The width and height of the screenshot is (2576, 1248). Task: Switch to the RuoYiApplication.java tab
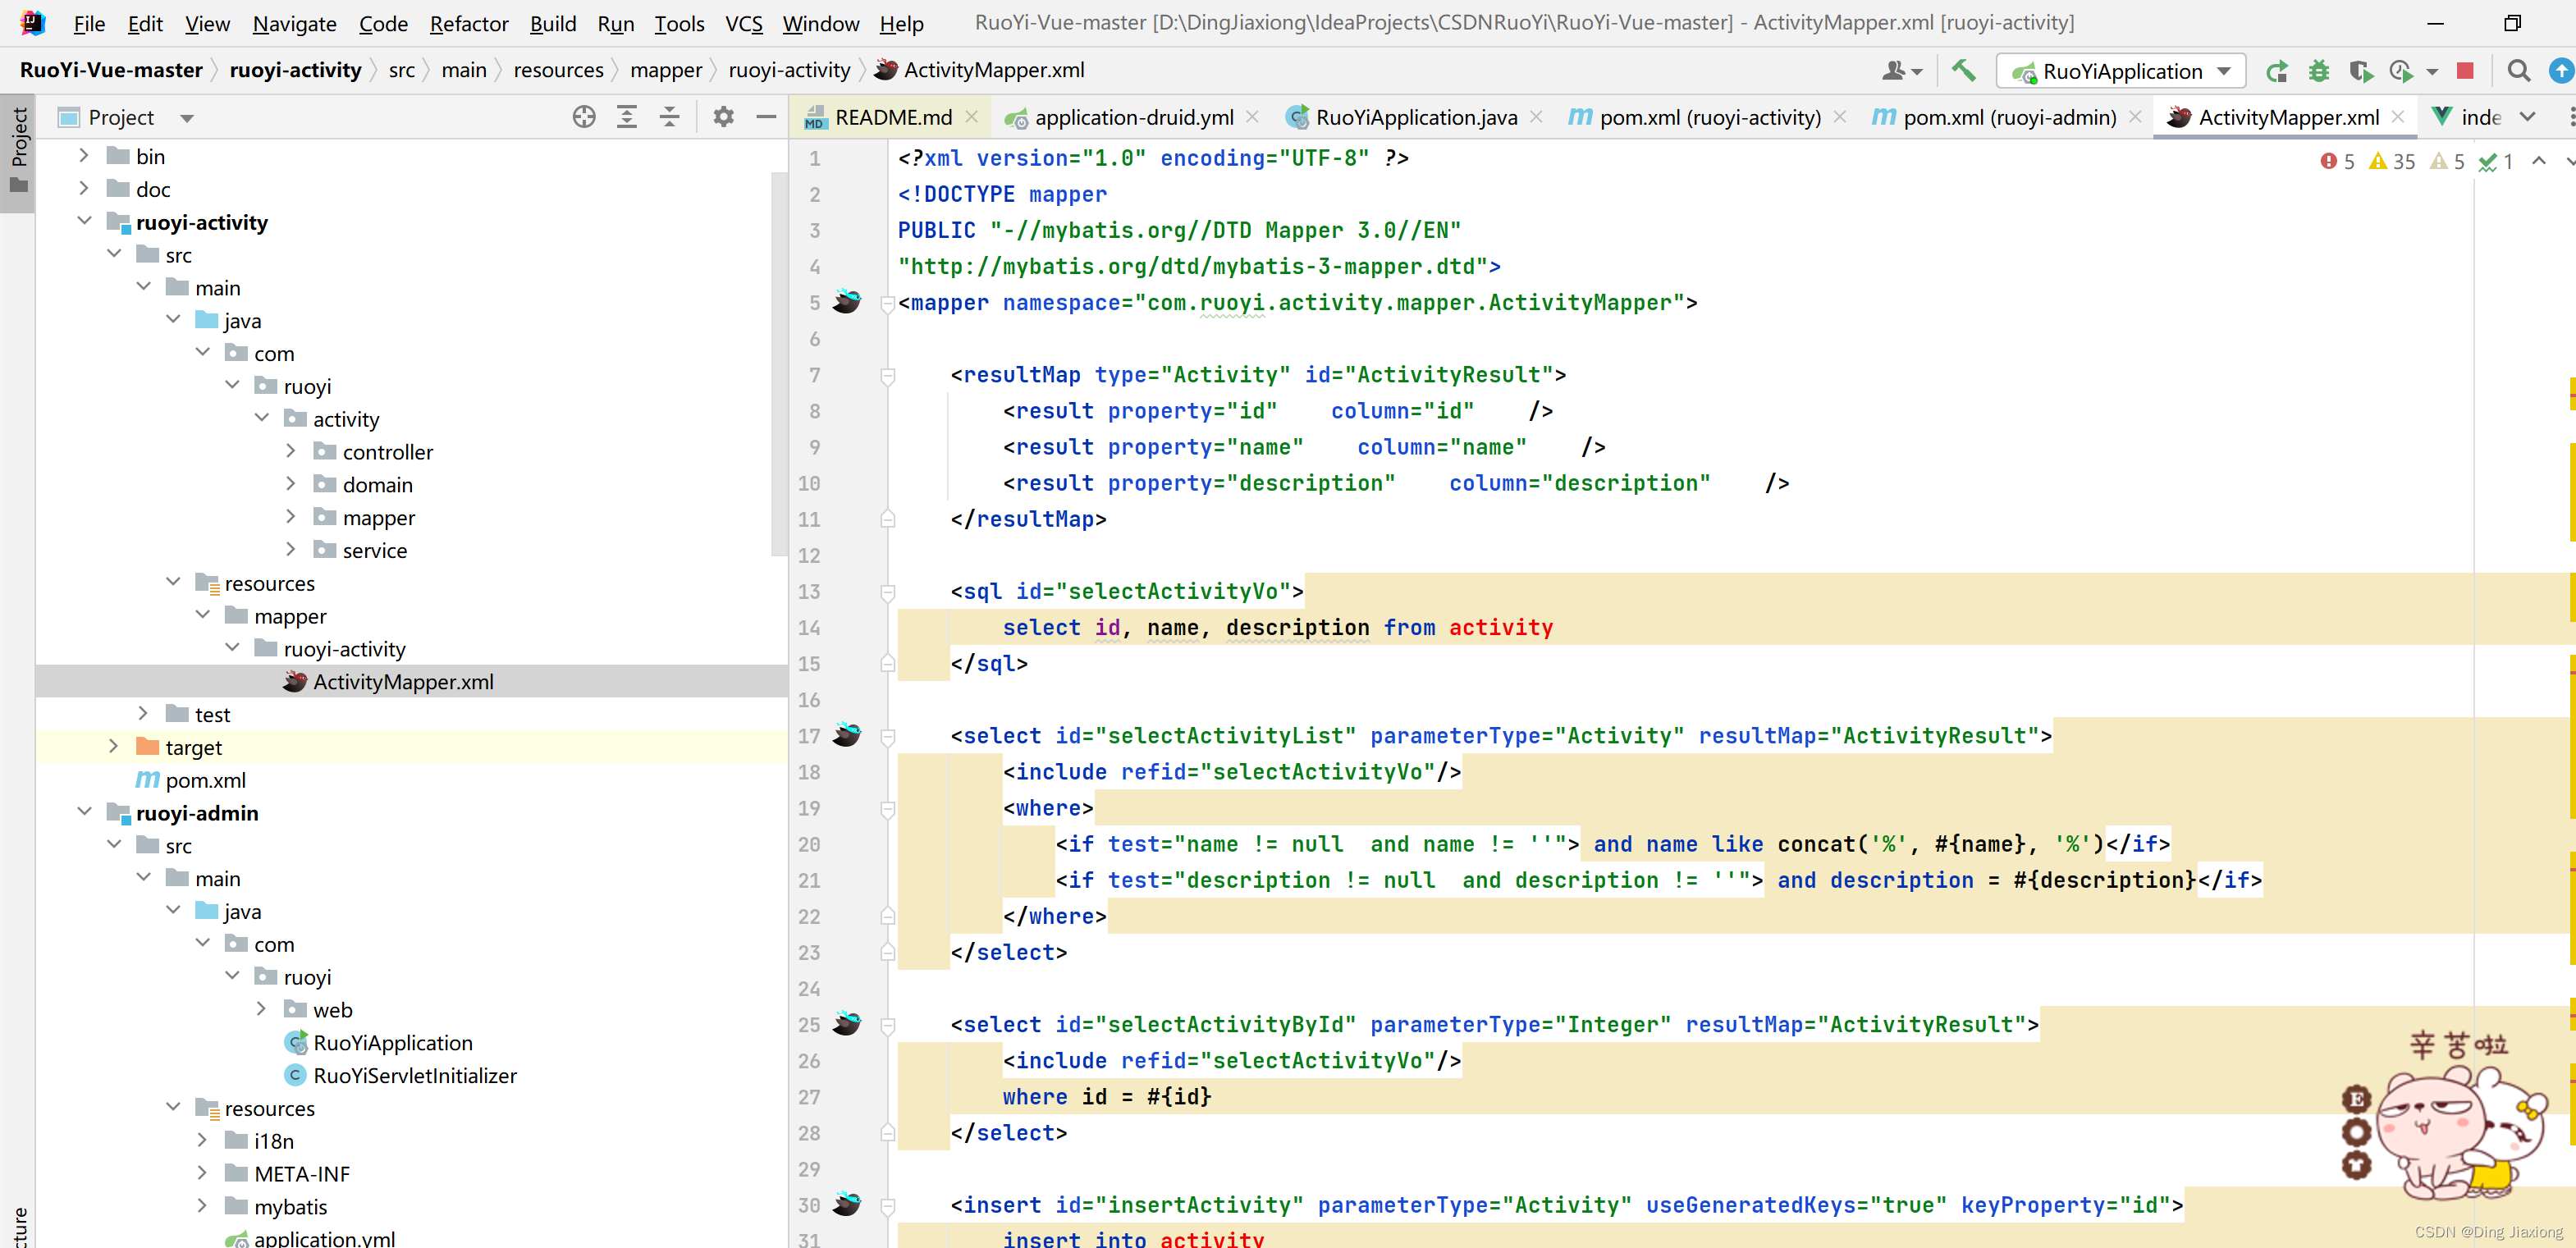click(1414, 117)
